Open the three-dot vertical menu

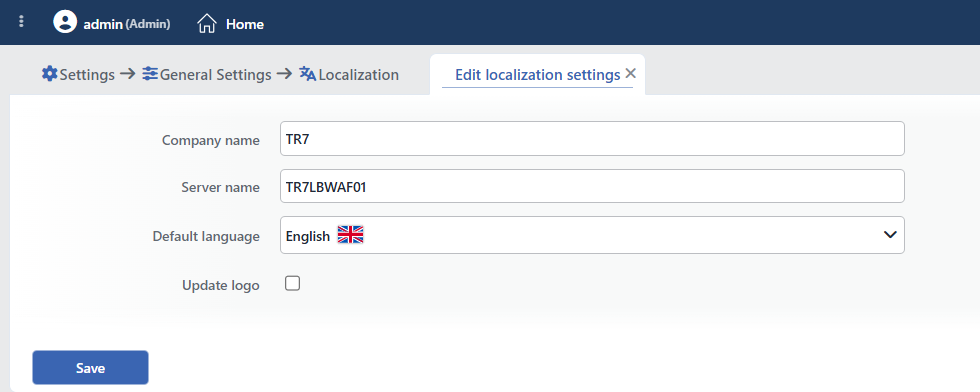[22, 22]
